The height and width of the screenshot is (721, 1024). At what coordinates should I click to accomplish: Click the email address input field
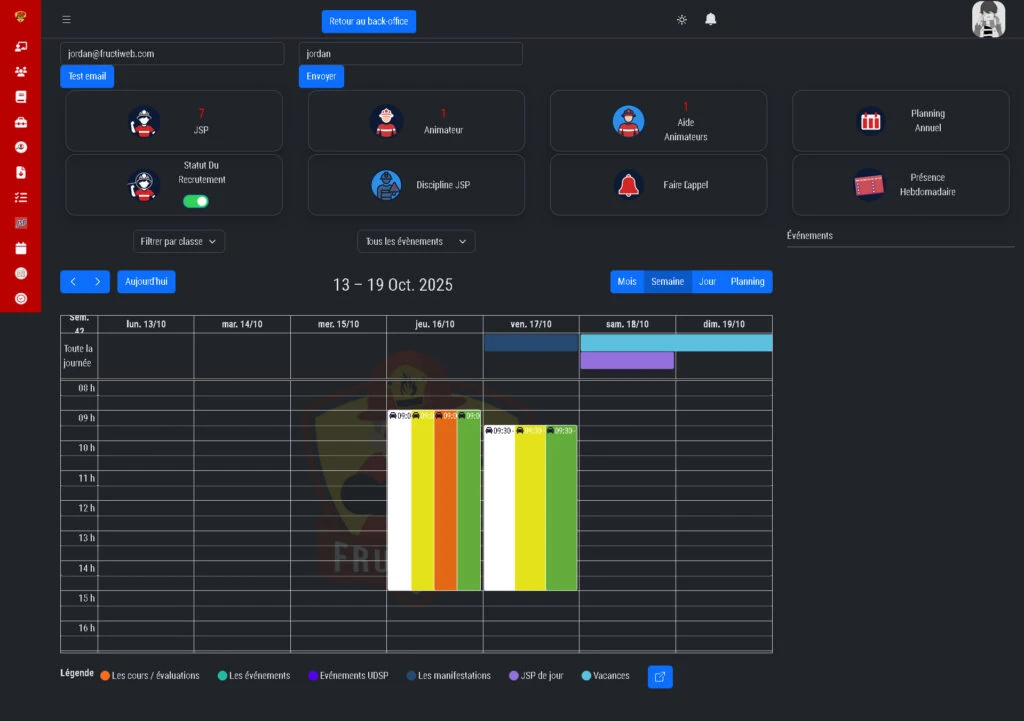tap(172, 54)
